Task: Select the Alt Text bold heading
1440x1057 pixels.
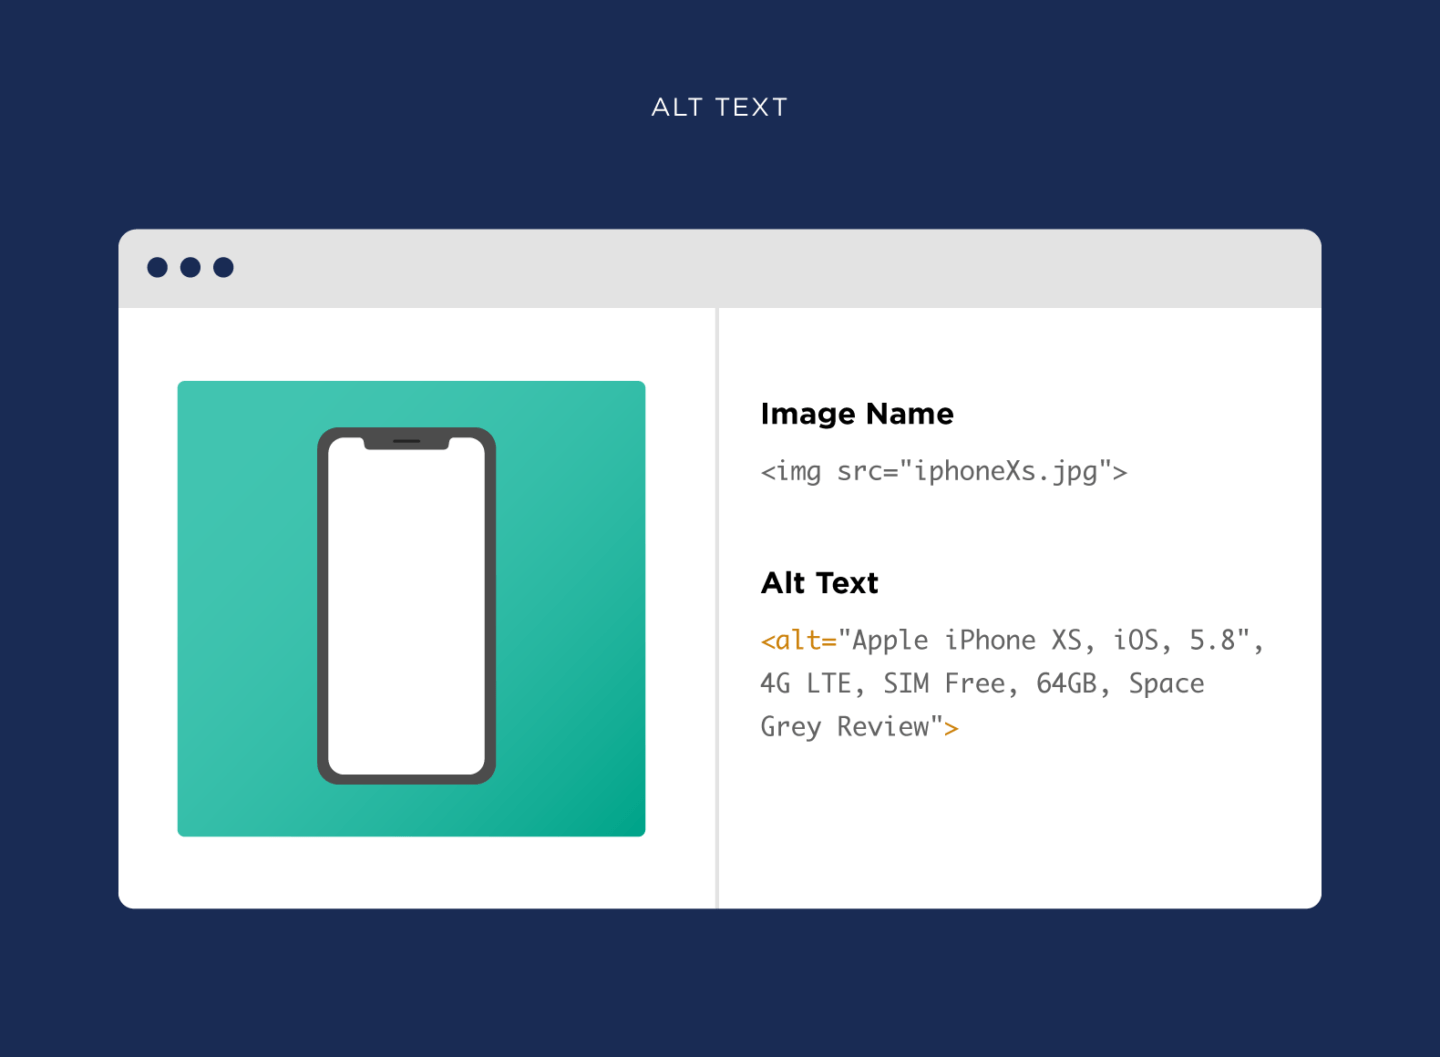Action: point(819,583)
